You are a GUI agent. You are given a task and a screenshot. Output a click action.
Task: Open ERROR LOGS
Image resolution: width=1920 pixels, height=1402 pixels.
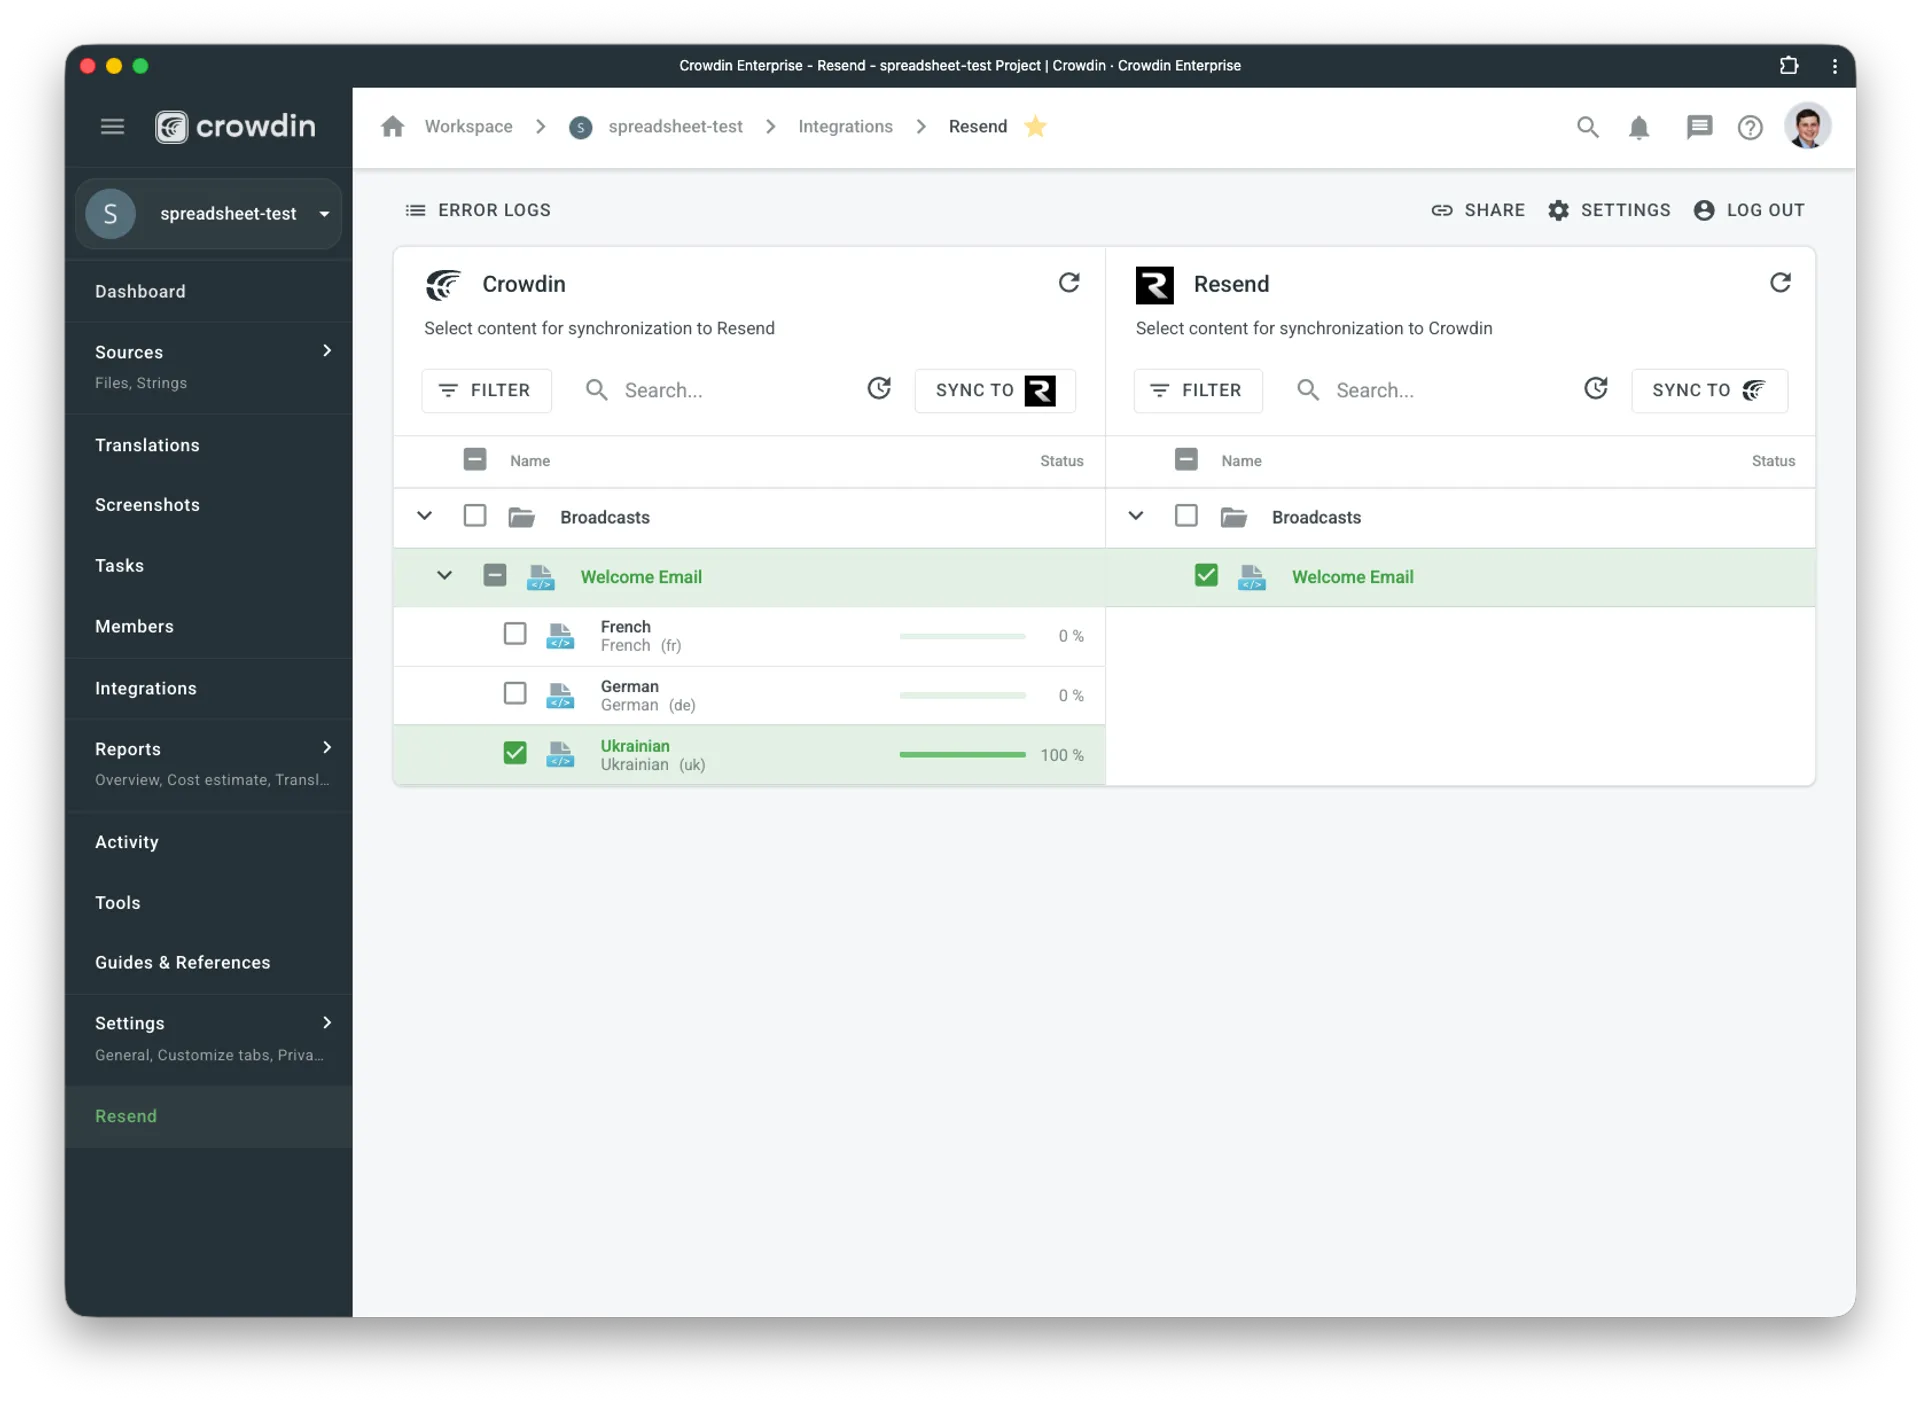click(479, 210)
